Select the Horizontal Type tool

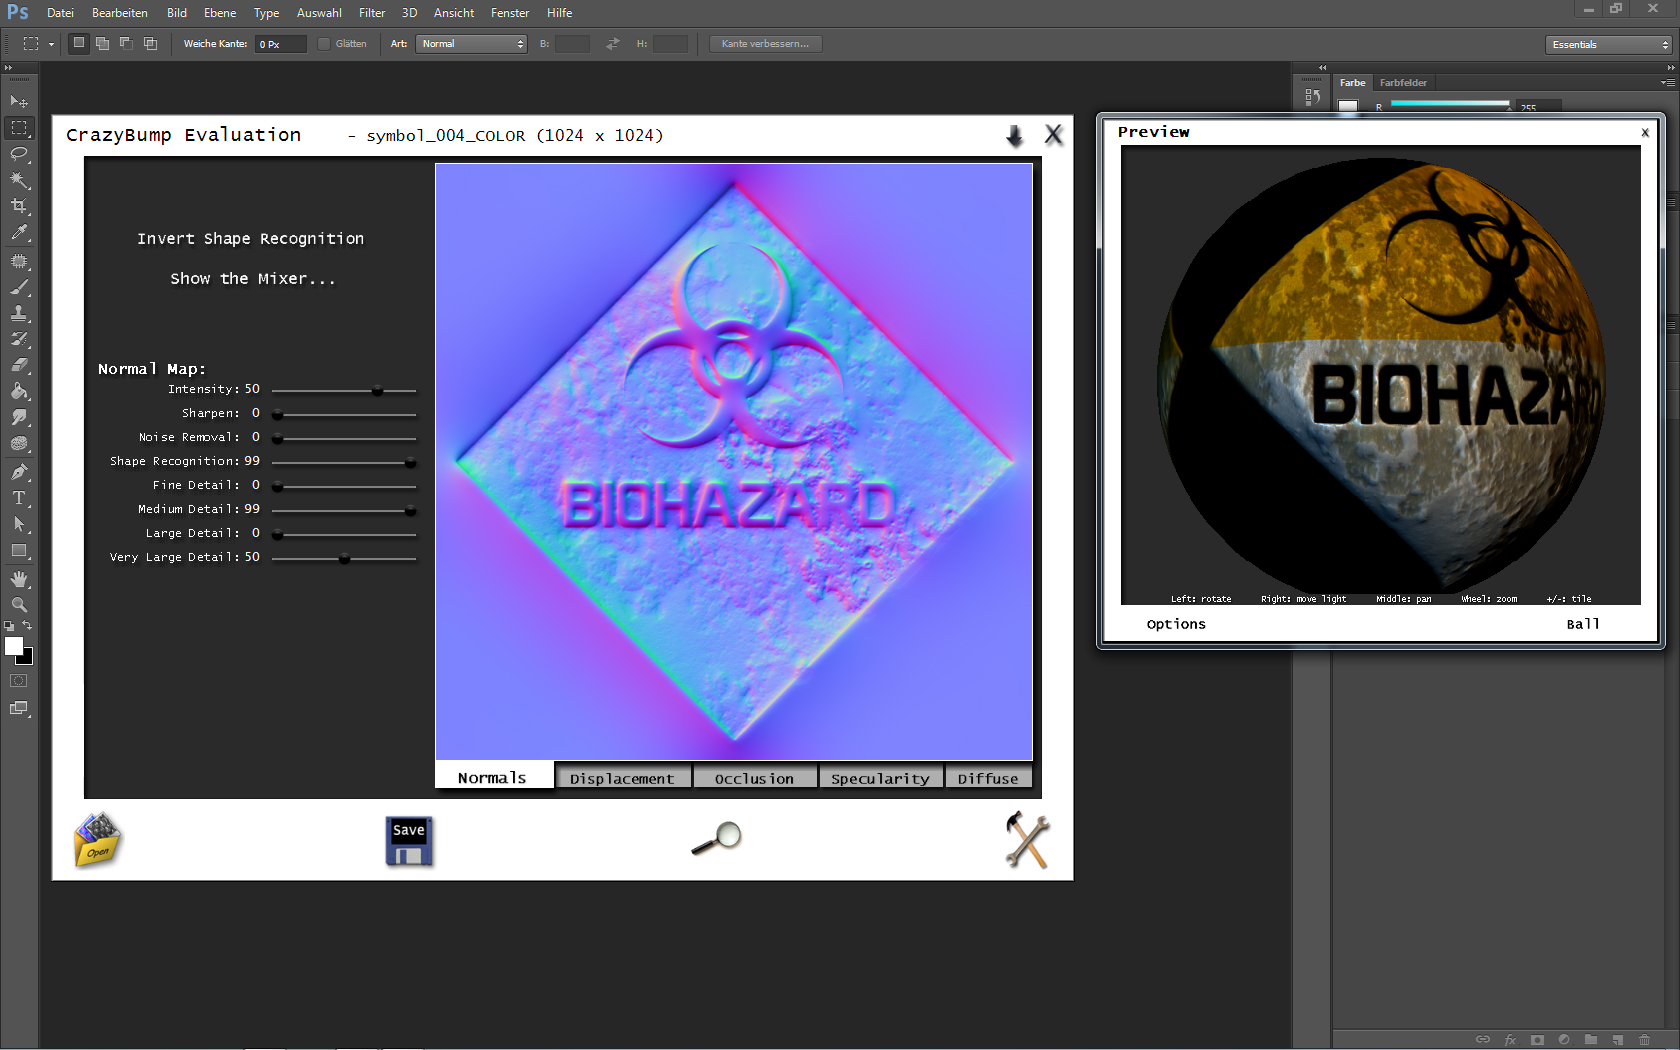19,498
